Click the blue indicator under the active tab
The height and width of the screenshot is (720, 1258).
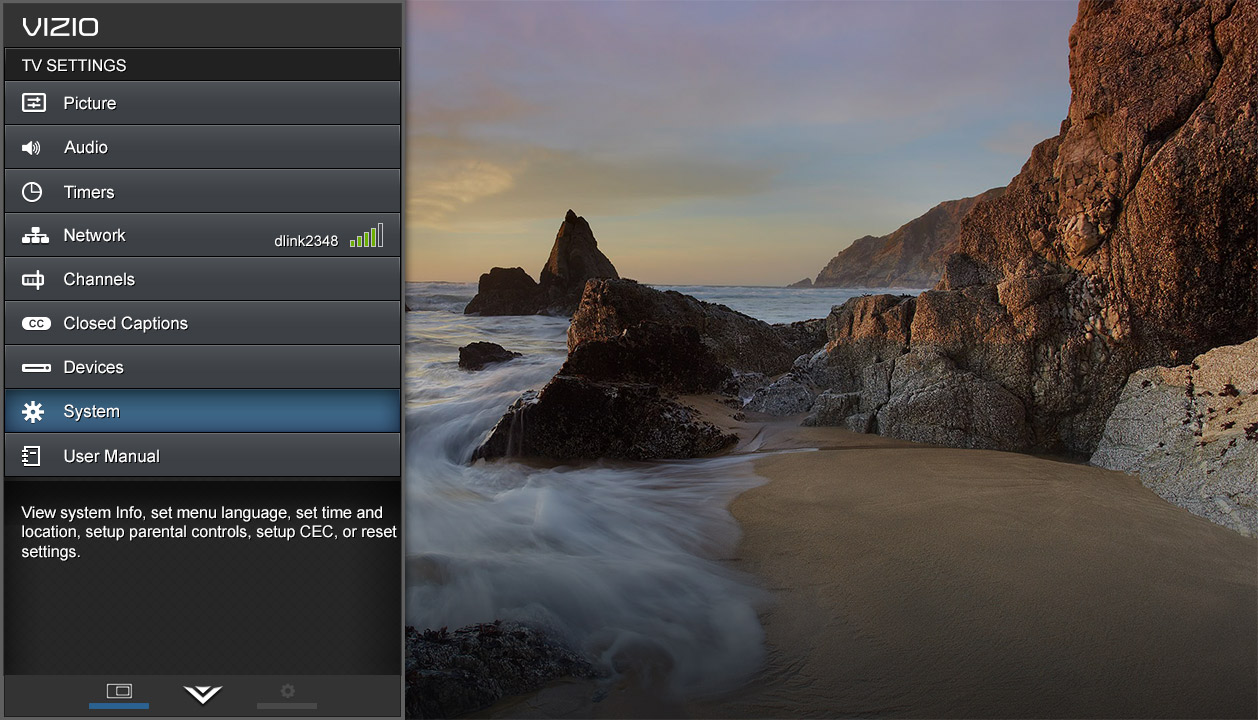118,705
